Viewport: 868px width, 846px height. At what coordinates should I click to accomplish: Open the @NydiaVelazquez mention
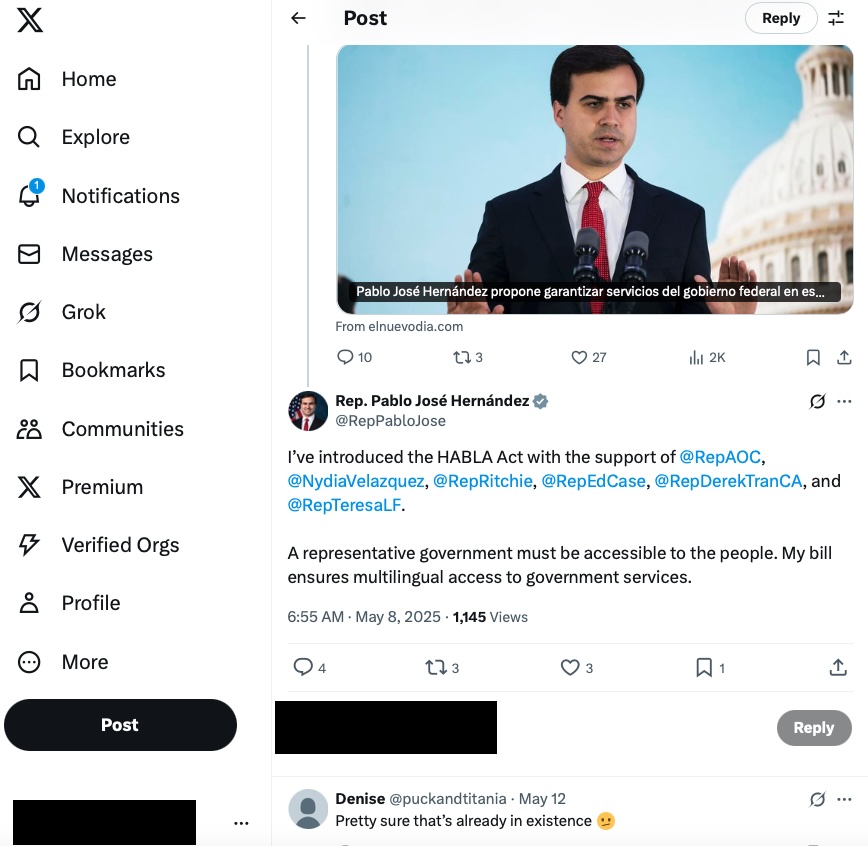356,481
